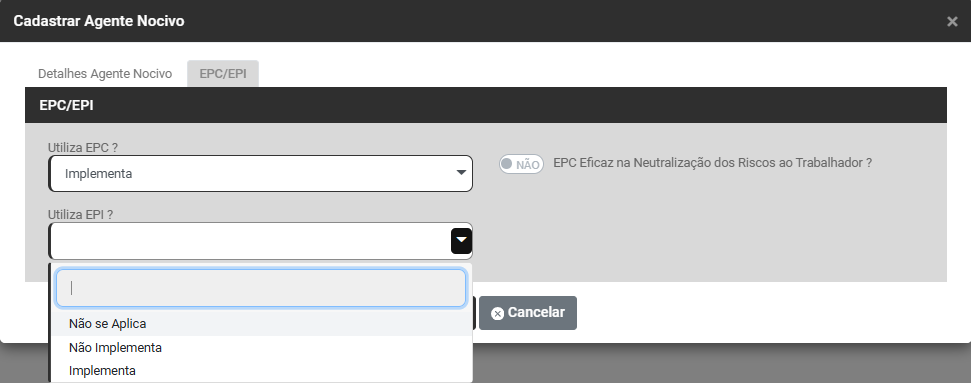Click the dark EPC/EPI section header bar

coord(486,105)
